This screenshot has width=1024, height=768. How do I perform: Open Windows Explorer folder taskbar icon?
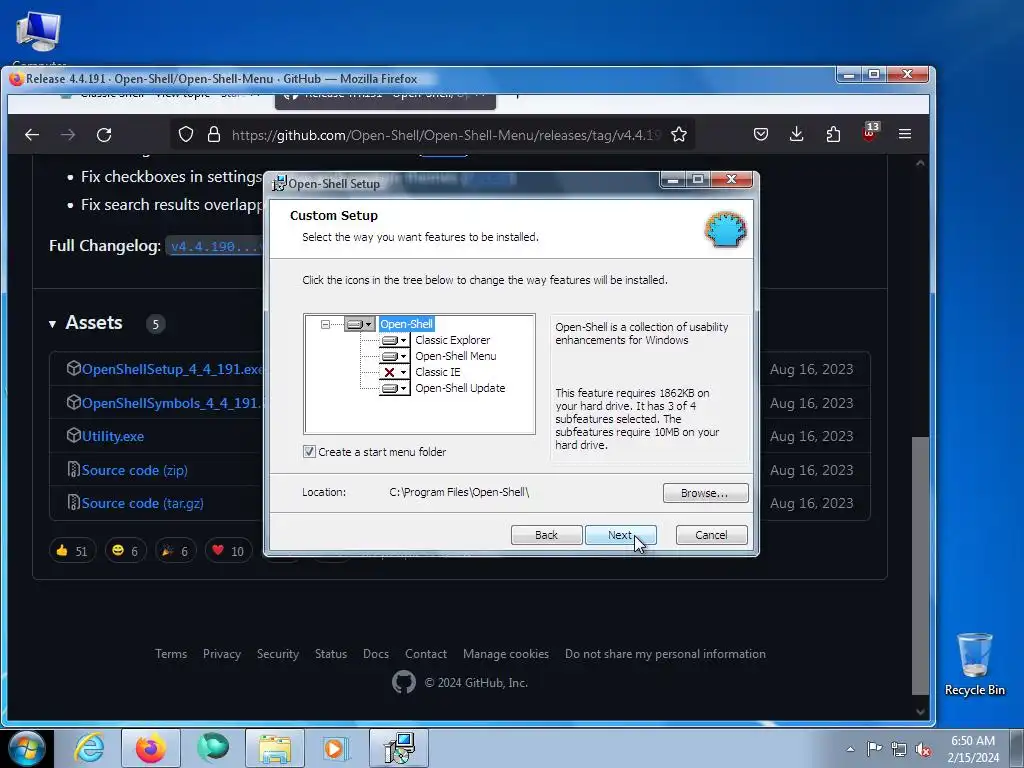pyautogui.click(x=275, y=748)
